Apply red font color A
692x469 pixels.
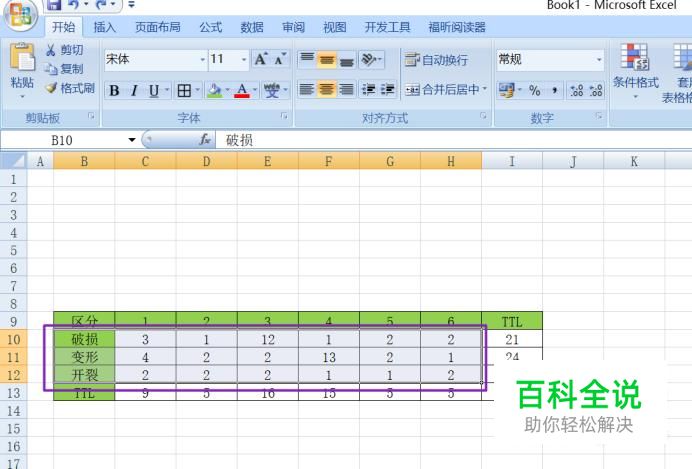pyautogui.click(x=242, y=91)
